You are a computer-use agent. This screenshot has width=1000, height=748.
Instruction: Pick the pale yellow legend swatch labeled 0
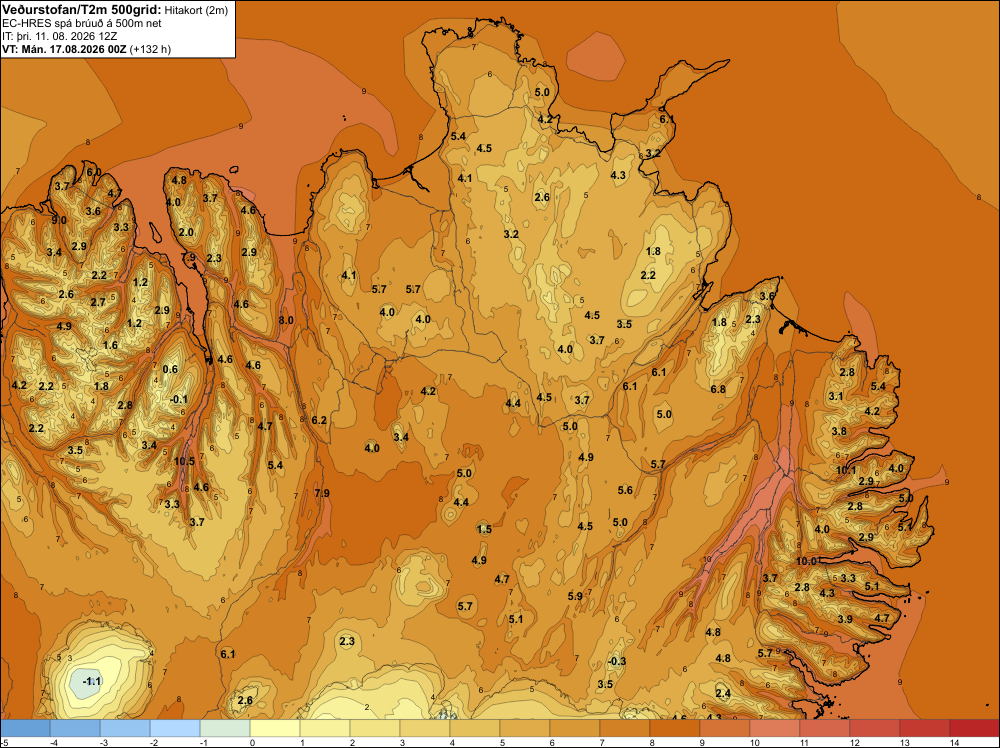[274, 728]
